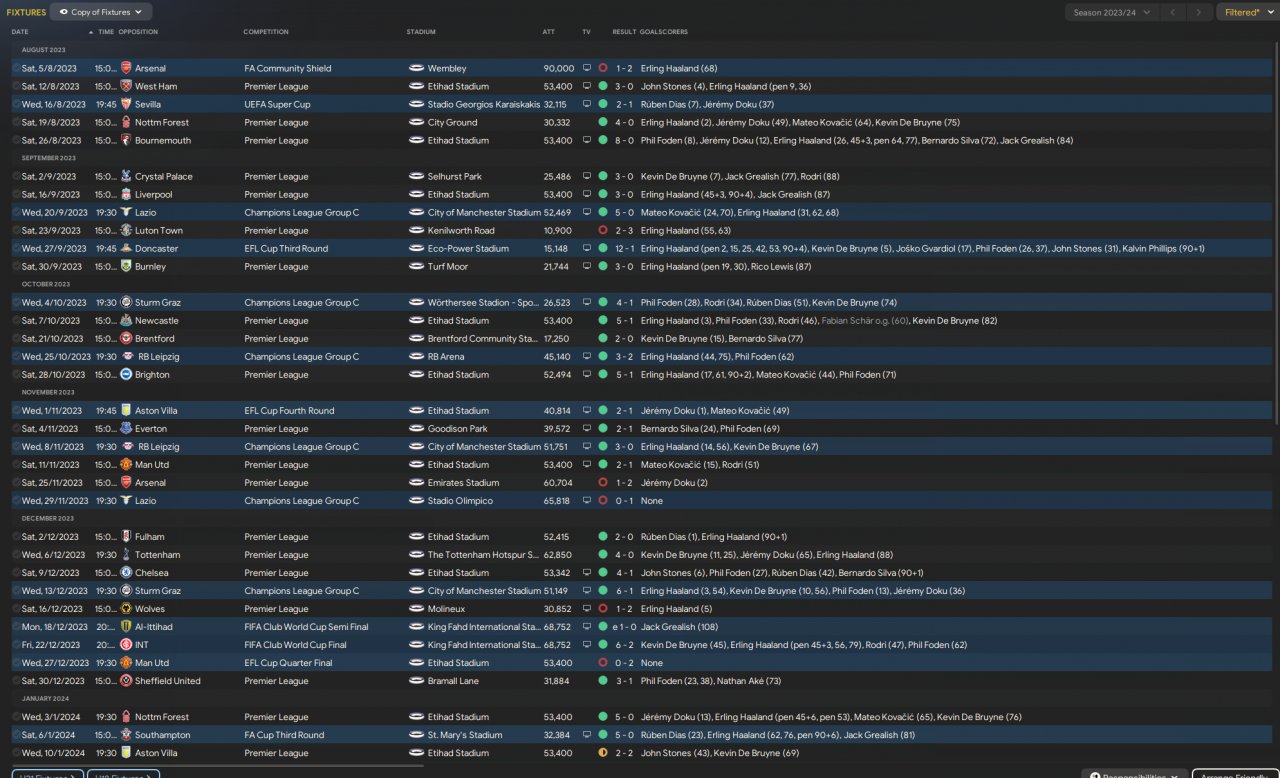Click the Al-Ittihad club badge
Image resolution: width=1280 pixels, height=778 pixels.
(x=126, y=626)
